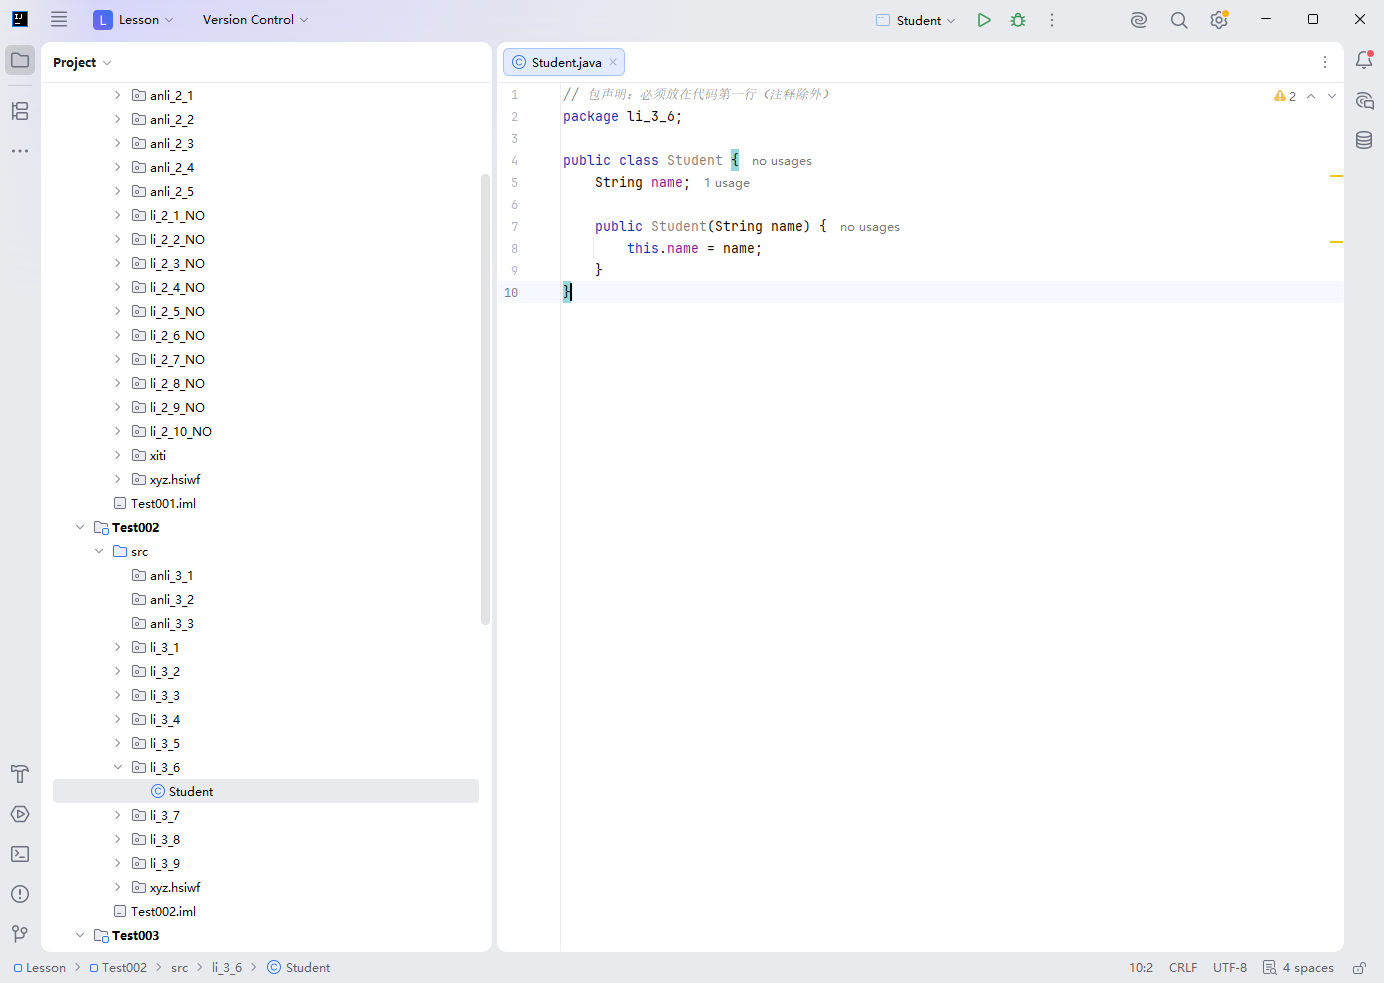Click the 10:2 cursor position indicator

pyautogui.click(x=1141, y=968)
